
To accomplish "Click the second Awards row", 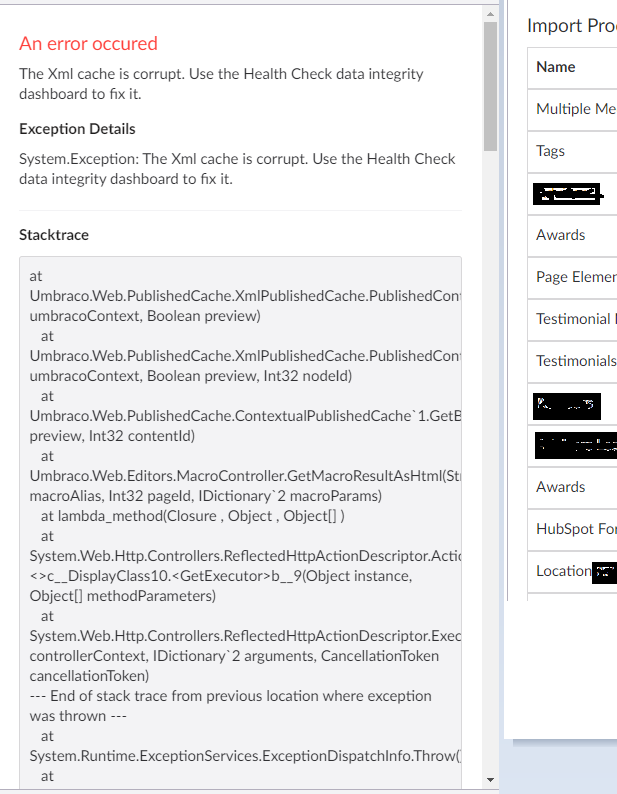I will [572, 488].
